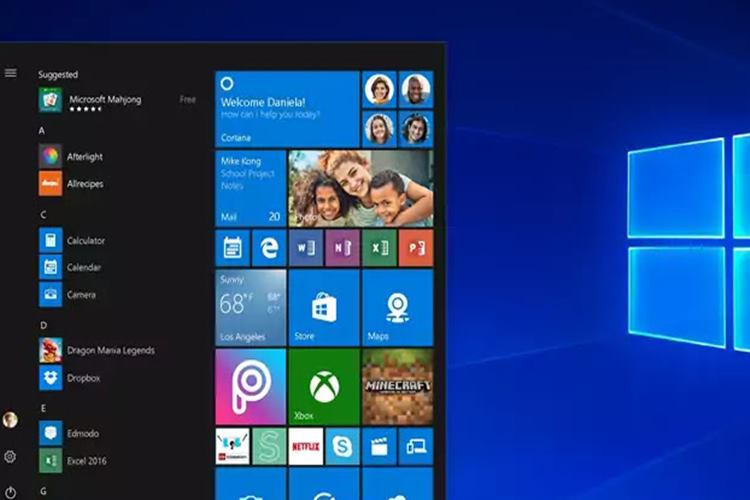Open Calendar in the app list
Image resolution: width=750 pixels, height=500 pixels.
pos(71,267)
